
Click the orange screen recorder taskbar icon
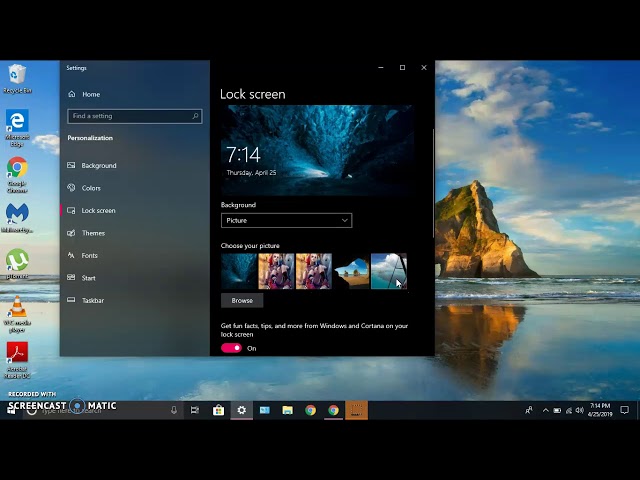[x=356, y=410]
